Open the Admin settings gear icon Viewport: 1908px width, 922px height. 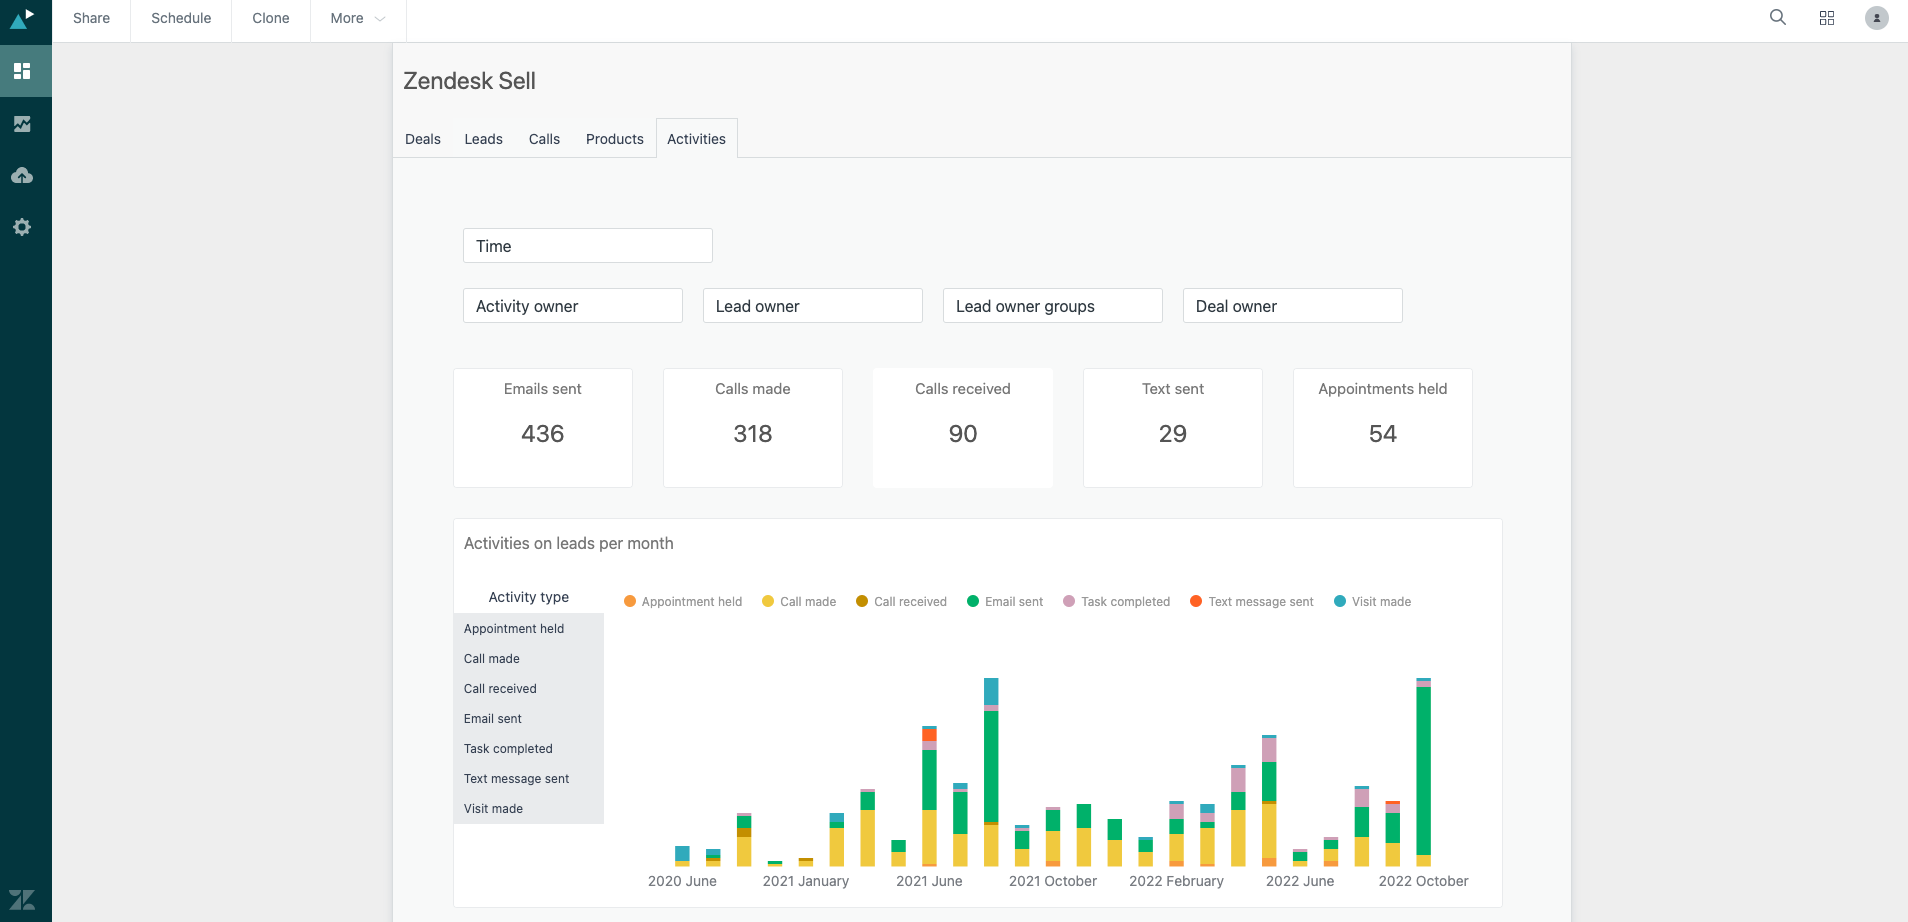tap(22, 227)
